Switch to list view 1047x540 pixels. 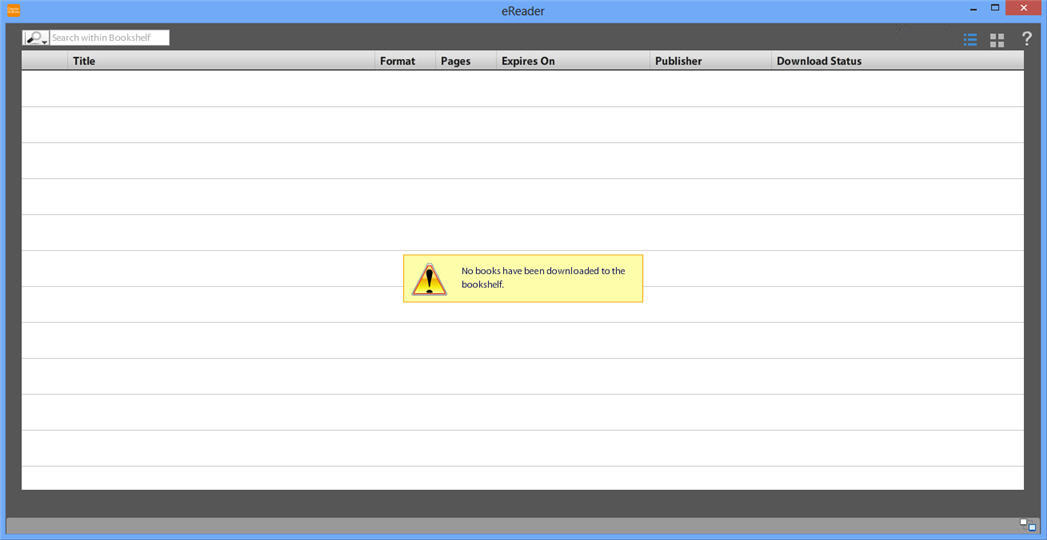pyautogui.click(x=970, y=40)
